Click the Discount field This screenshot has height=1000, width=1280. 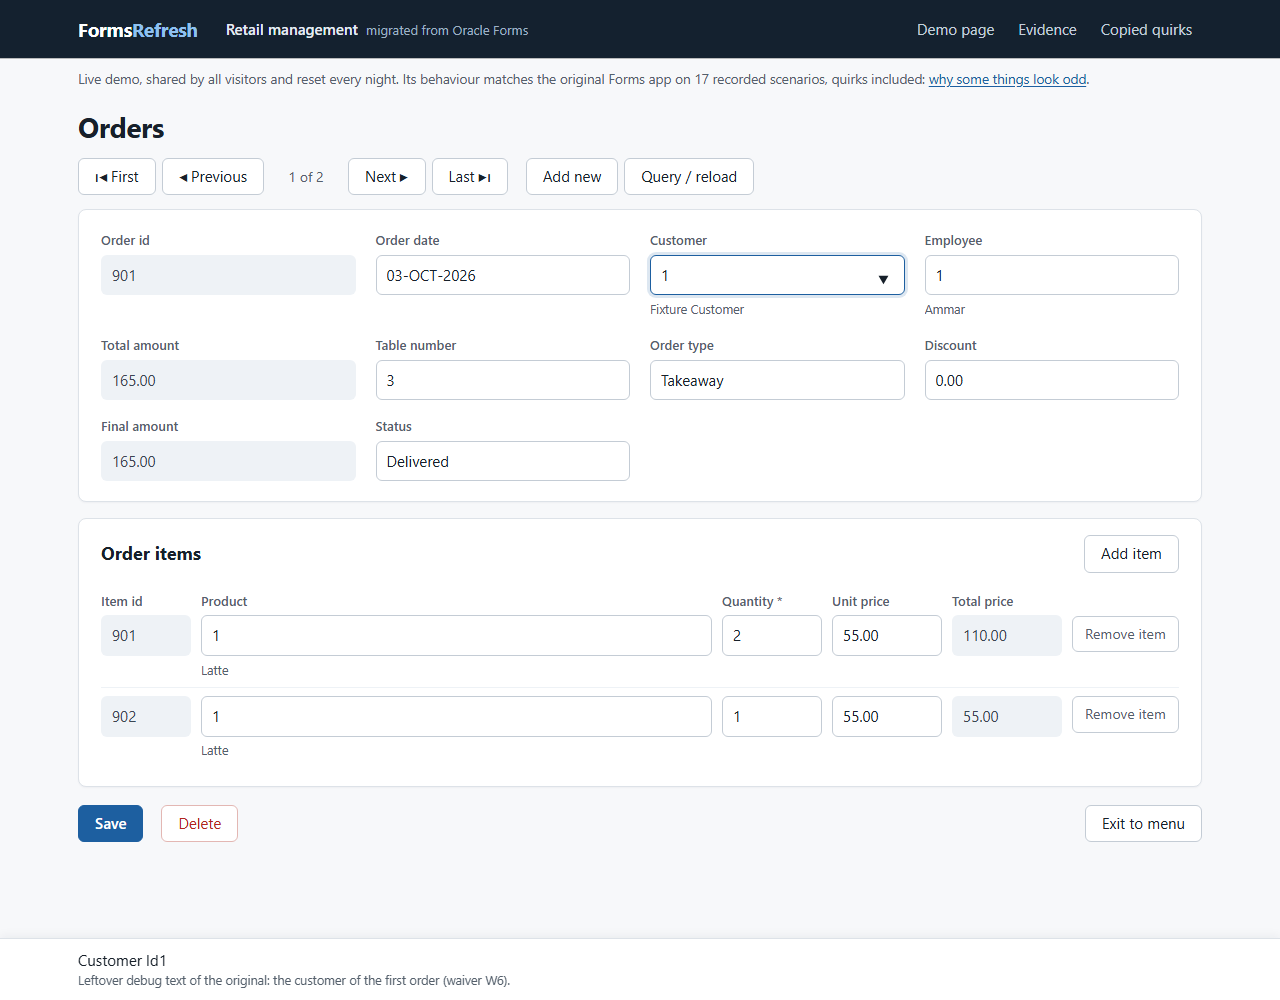[1052, 380]
